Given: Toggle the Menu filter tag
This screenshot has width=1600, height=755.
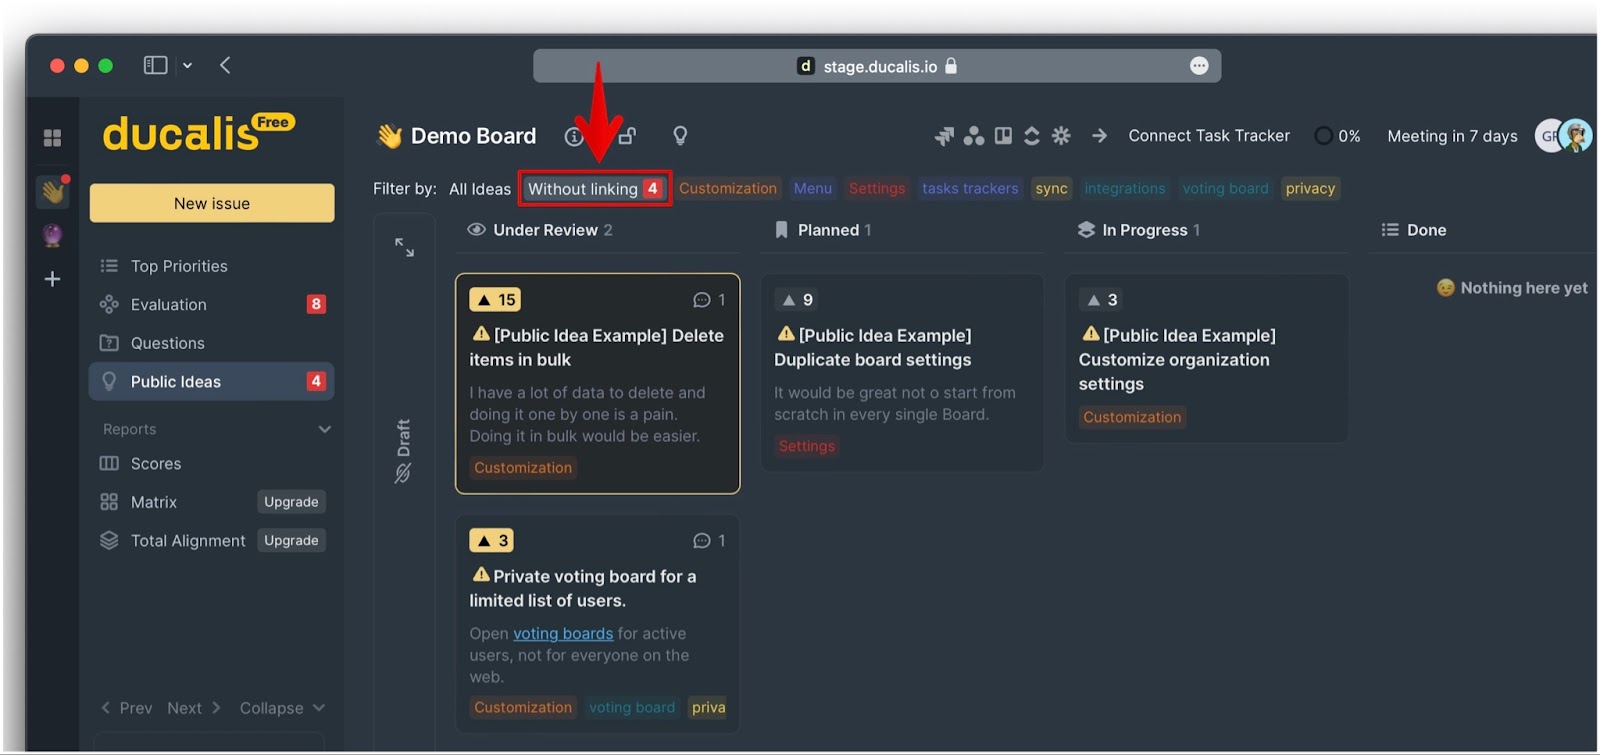Looking at the screenshot, I should [x=812, y=189].
